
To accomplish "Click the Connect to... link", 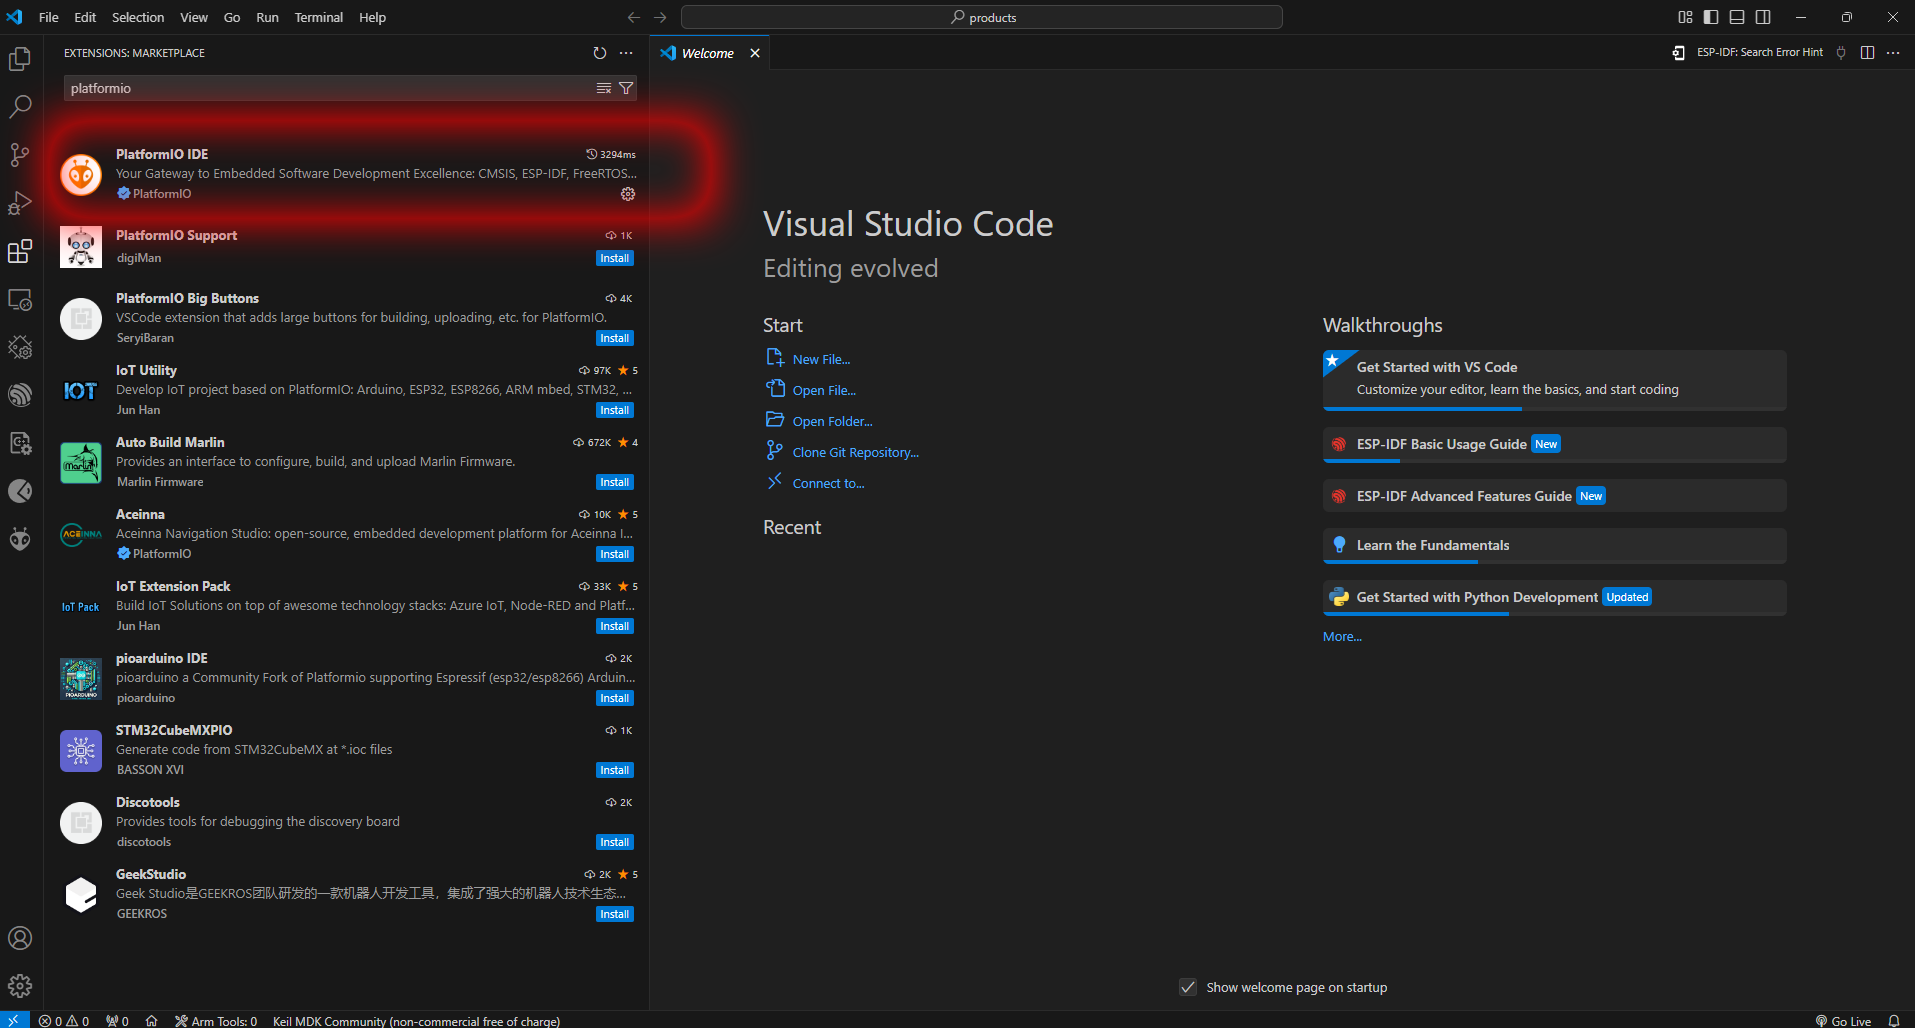I will 828,483.
